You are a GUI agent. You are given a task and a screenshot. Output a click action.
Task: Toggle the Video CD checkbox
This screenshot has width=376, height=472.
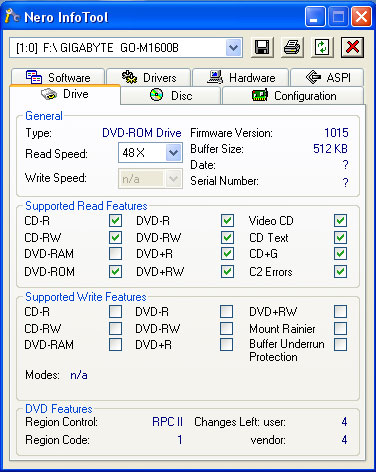[x=340, y=221]
